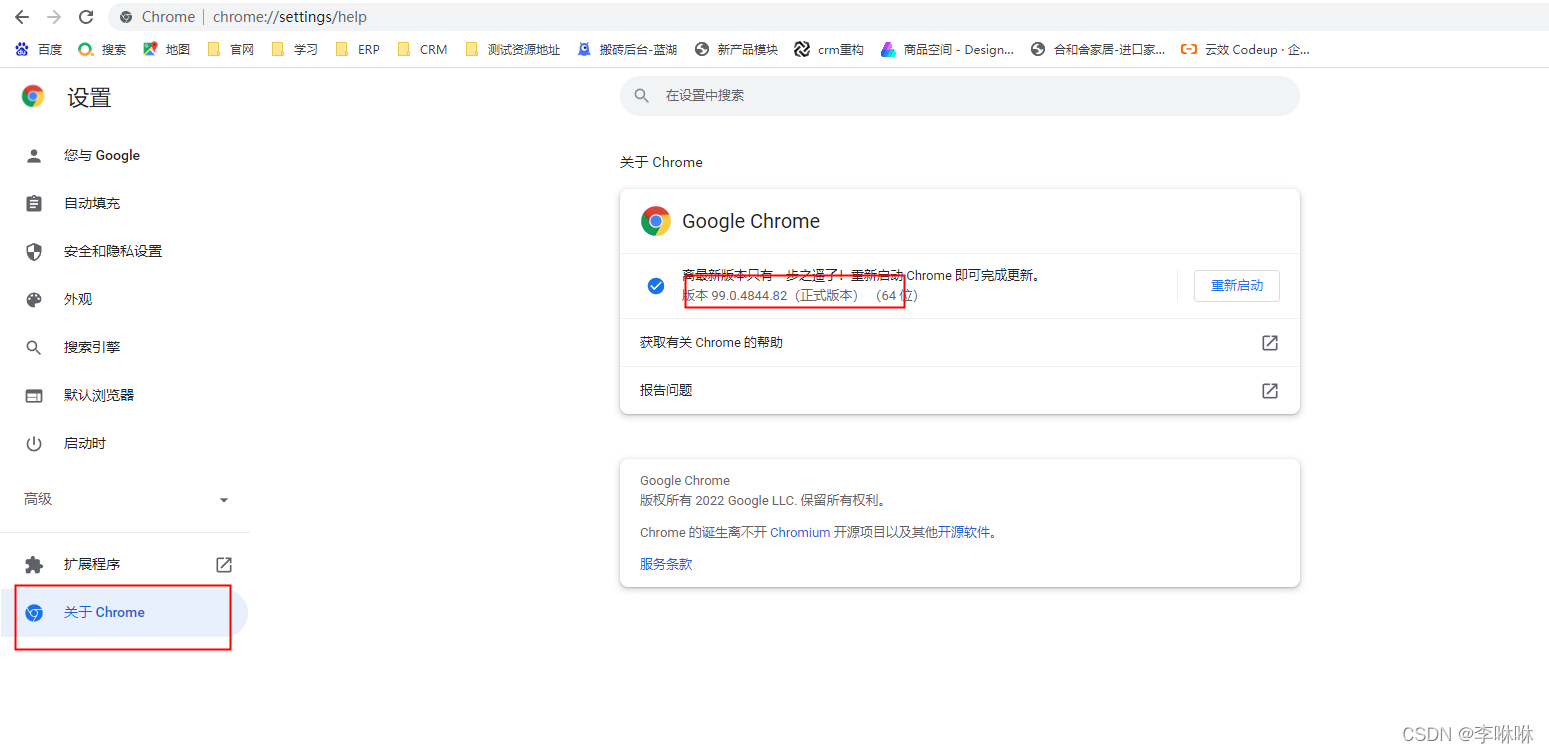Click the external-link icon for 报告问题

point(1270,391)
